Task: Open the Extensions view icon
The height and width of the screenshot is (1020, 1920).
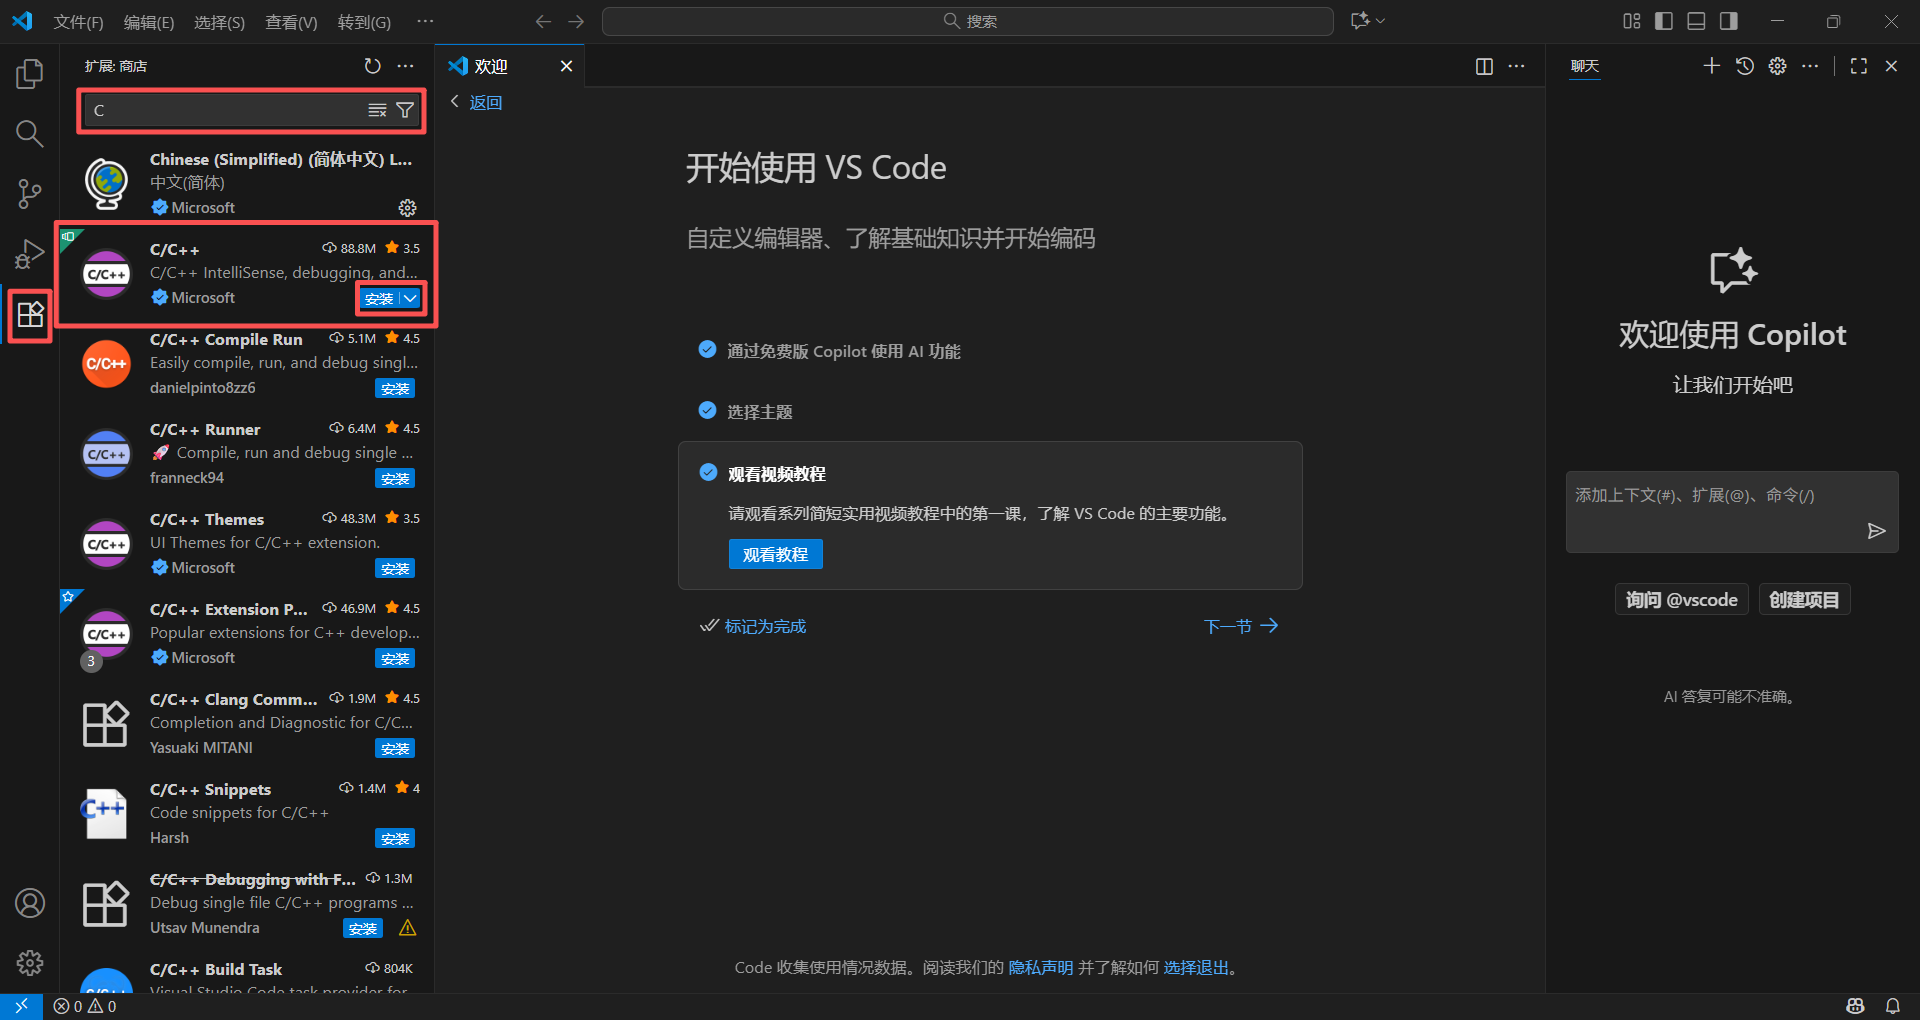Action: click(30, 315)
